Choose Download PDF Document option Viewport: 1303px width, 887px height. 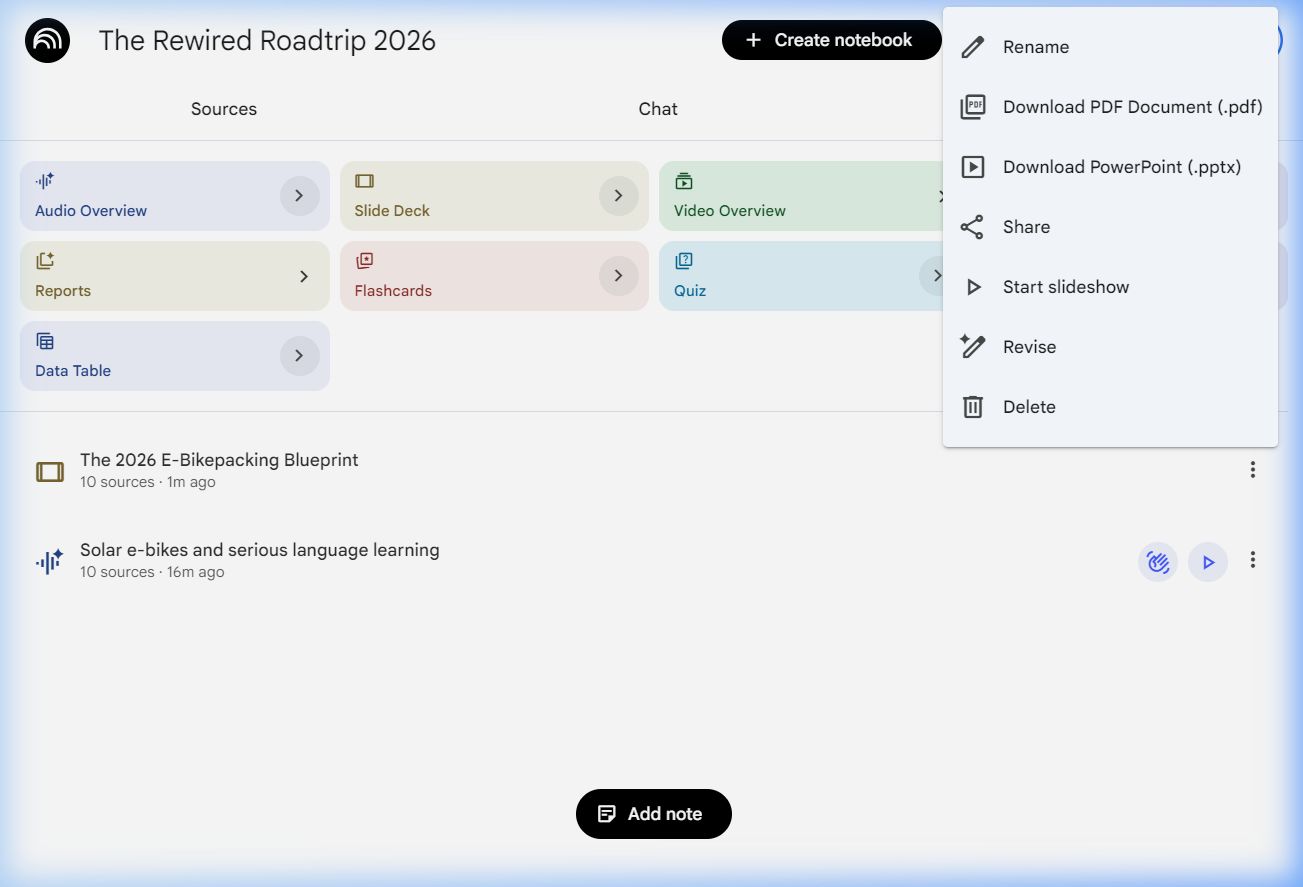point(1131,107)
